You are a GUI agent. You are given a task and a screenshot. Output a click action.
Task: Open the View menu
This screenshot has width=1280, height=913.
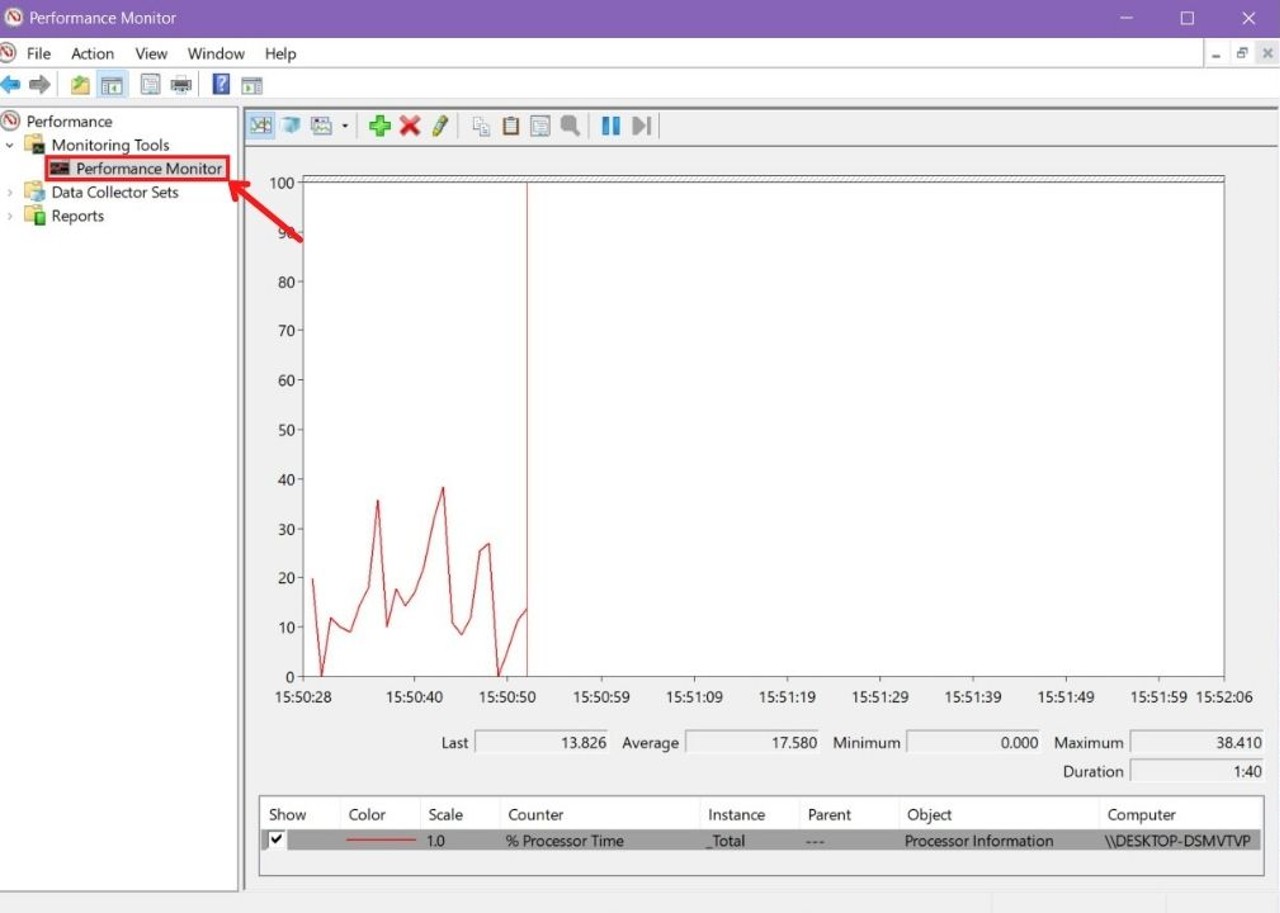point(150,53)
